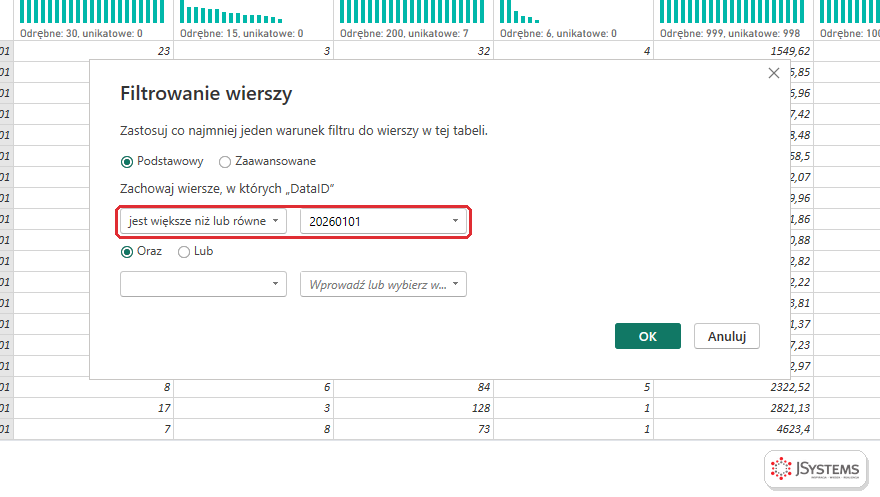Image resolution: width=880 pixels, height=497 pixels.
Task: Select the cell with value 2322,52
Action: pos(734,387)
